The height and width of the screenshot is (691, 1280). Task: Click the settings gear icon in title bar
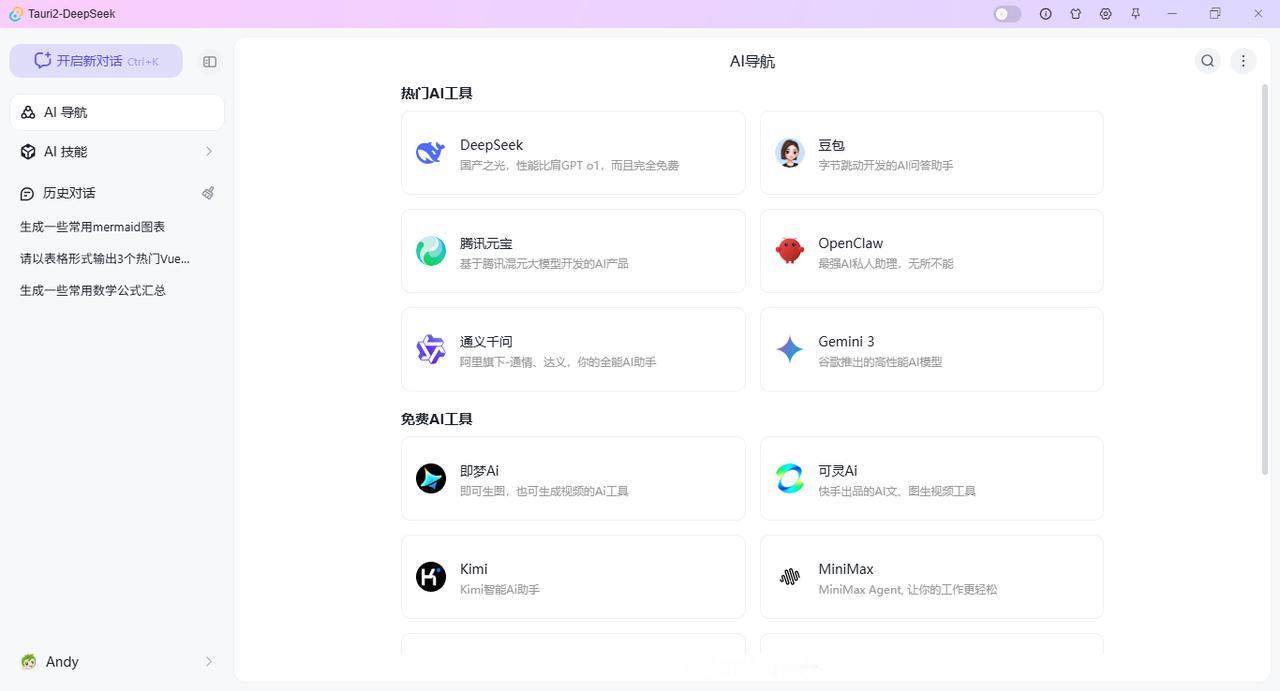click(1105, 14)
